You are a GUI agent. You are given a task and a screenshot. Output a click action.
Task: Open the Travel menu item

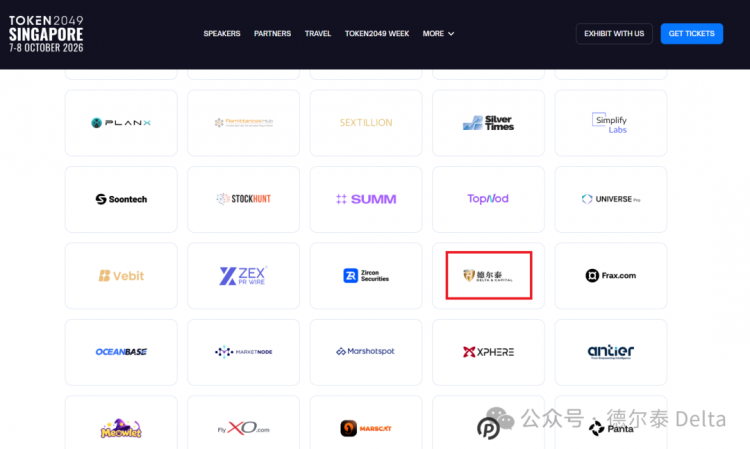(318, 33)
